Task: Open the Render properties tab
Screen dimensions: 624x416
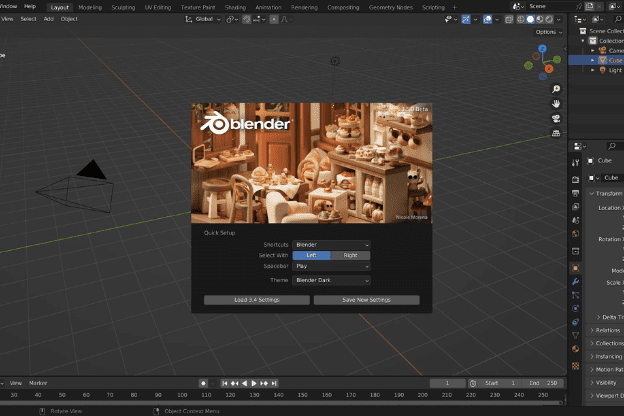Action: [x=575, y=180]
